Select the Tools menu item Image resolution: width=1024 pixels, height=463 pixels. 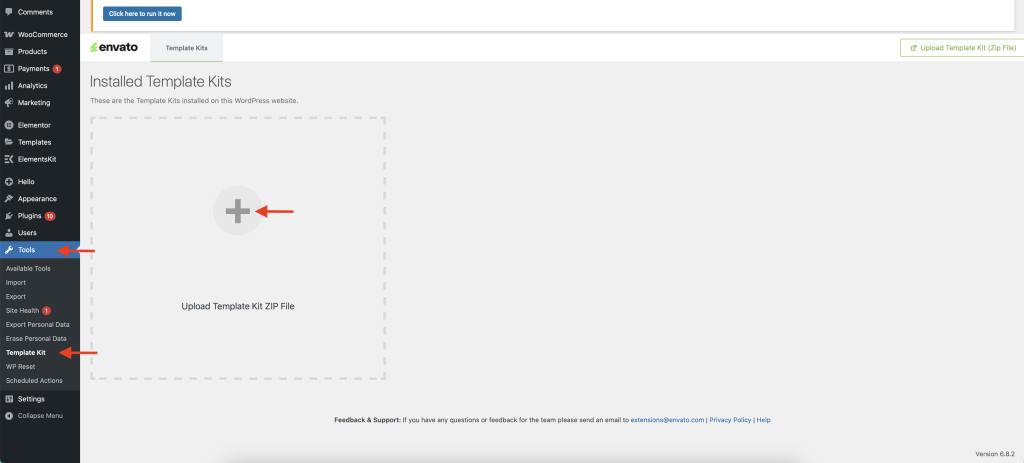pos(40,249)
